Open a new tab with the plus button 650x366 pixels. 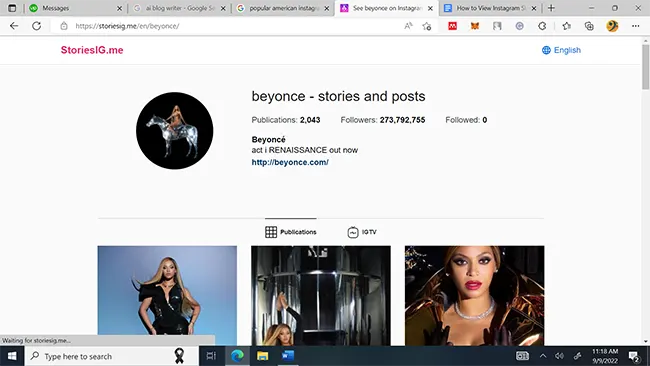pyautogui.click(x=551, y=8)
